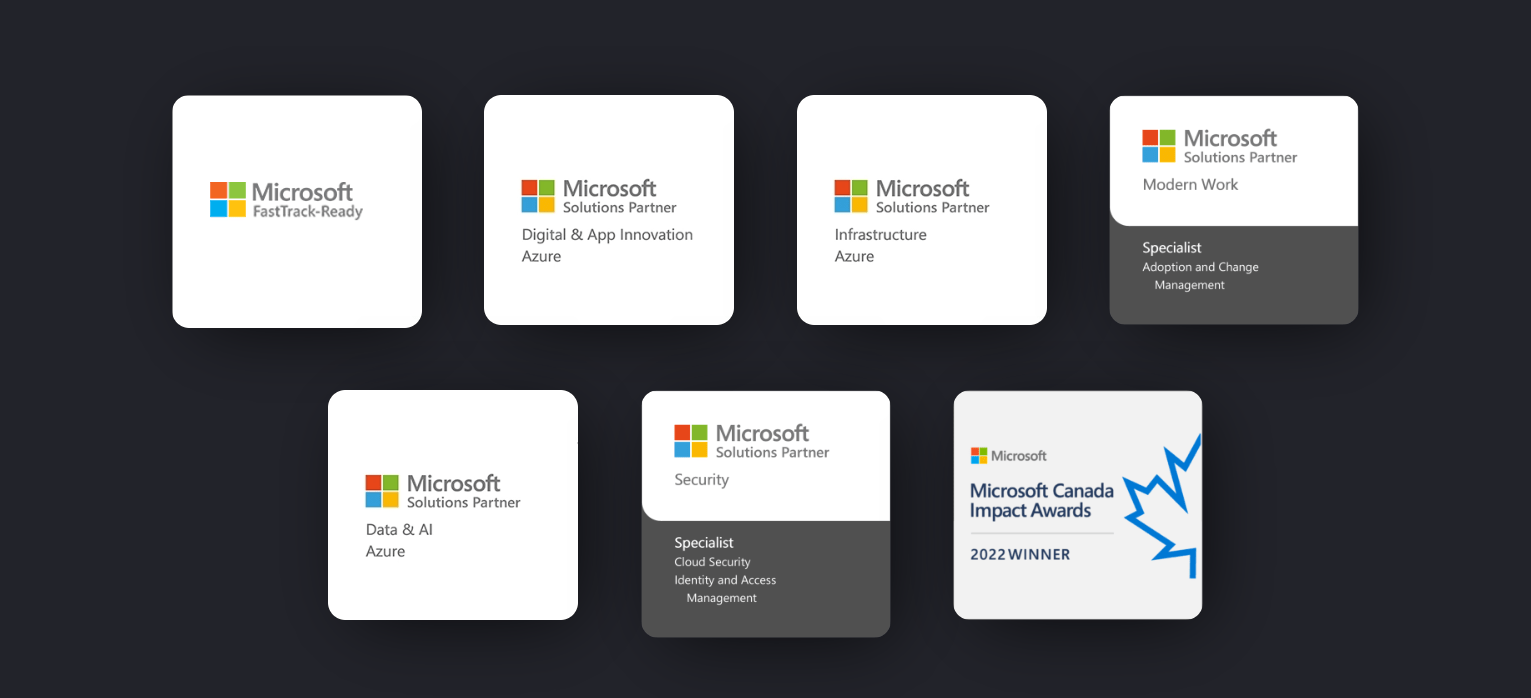Open Adoption and Change Management specialization
Screen dimensions: 1531x698
[1200, 276]
